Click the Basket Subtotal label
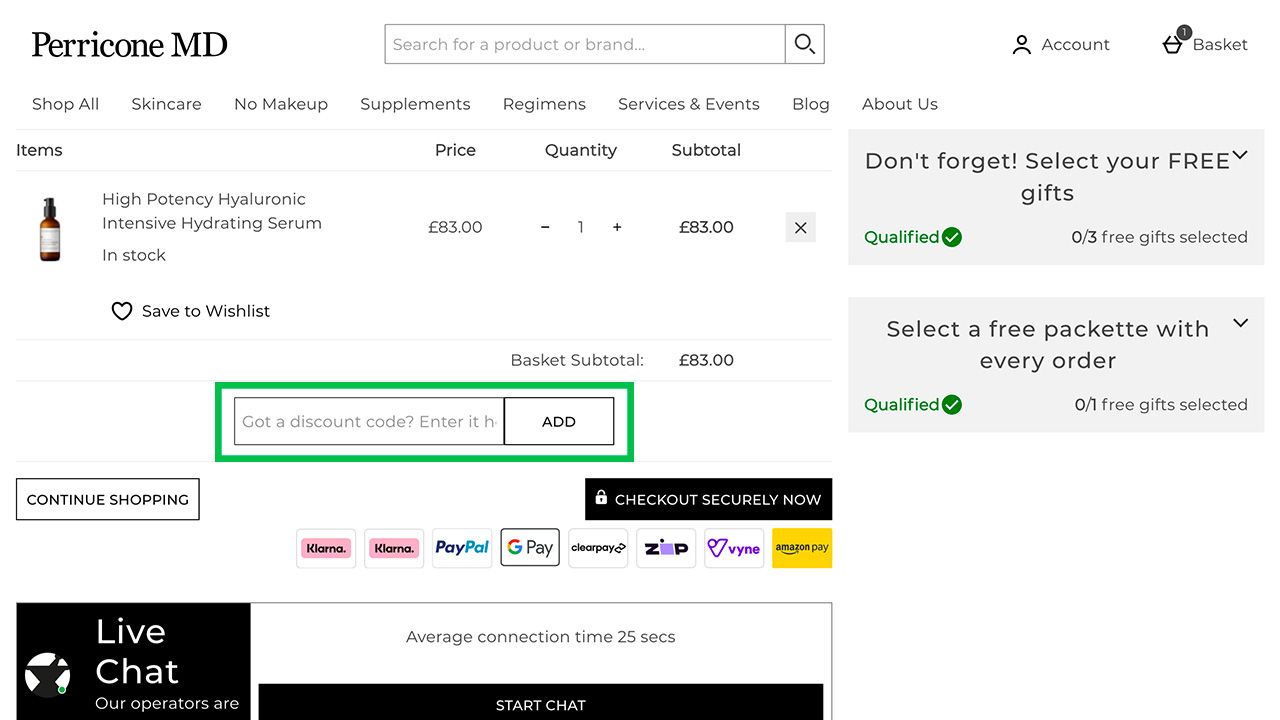Screen dimensions: 1280x720 point(577,360)
